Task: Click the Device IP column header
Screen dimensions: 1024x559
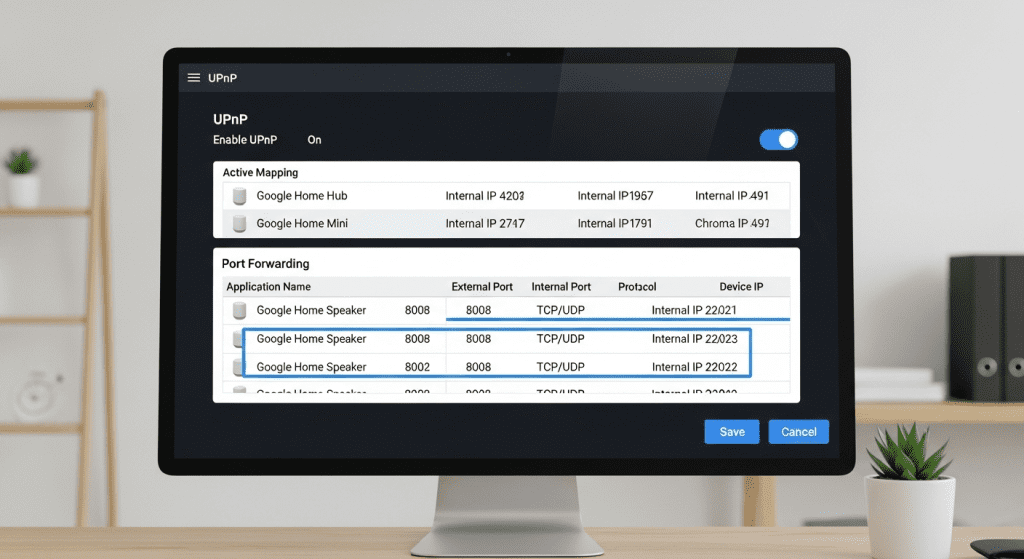Action: click(741, 287)
